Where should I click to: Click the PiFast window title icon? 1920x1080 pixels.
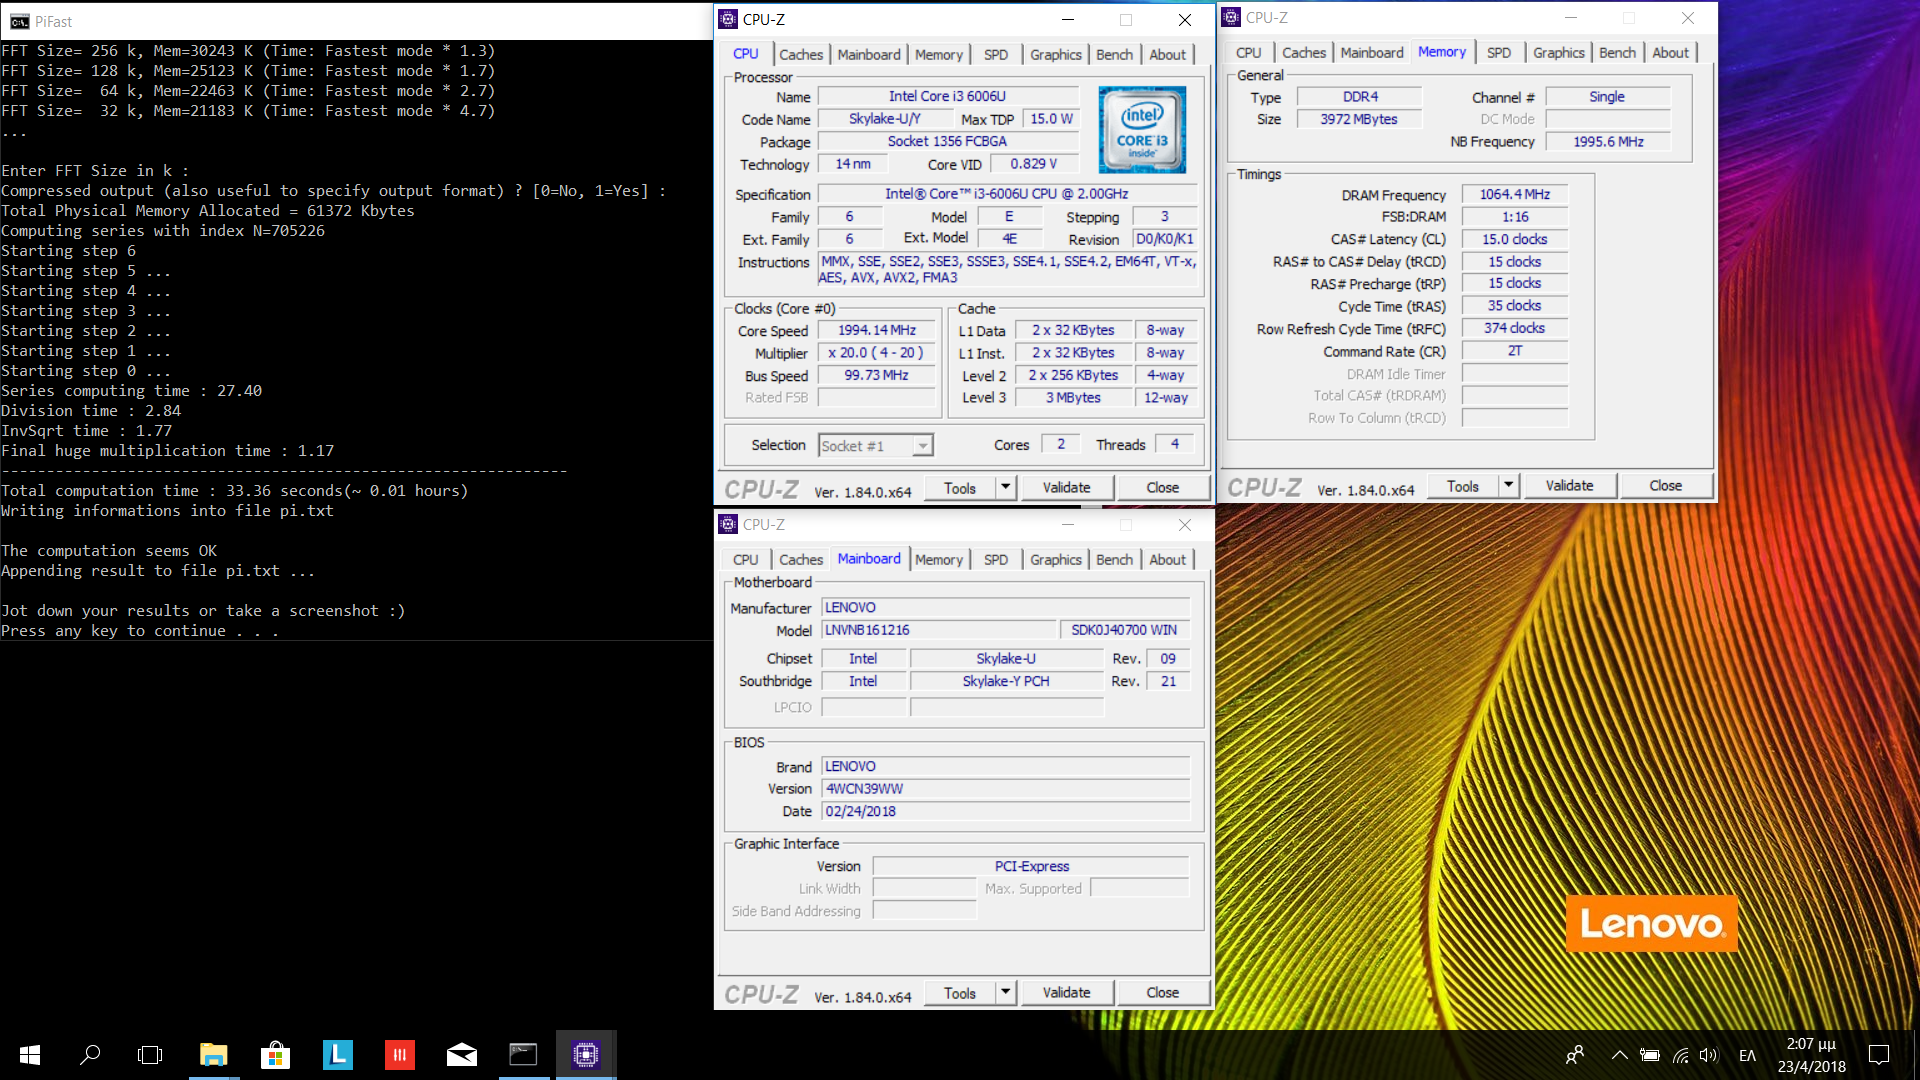click(19, 21)
